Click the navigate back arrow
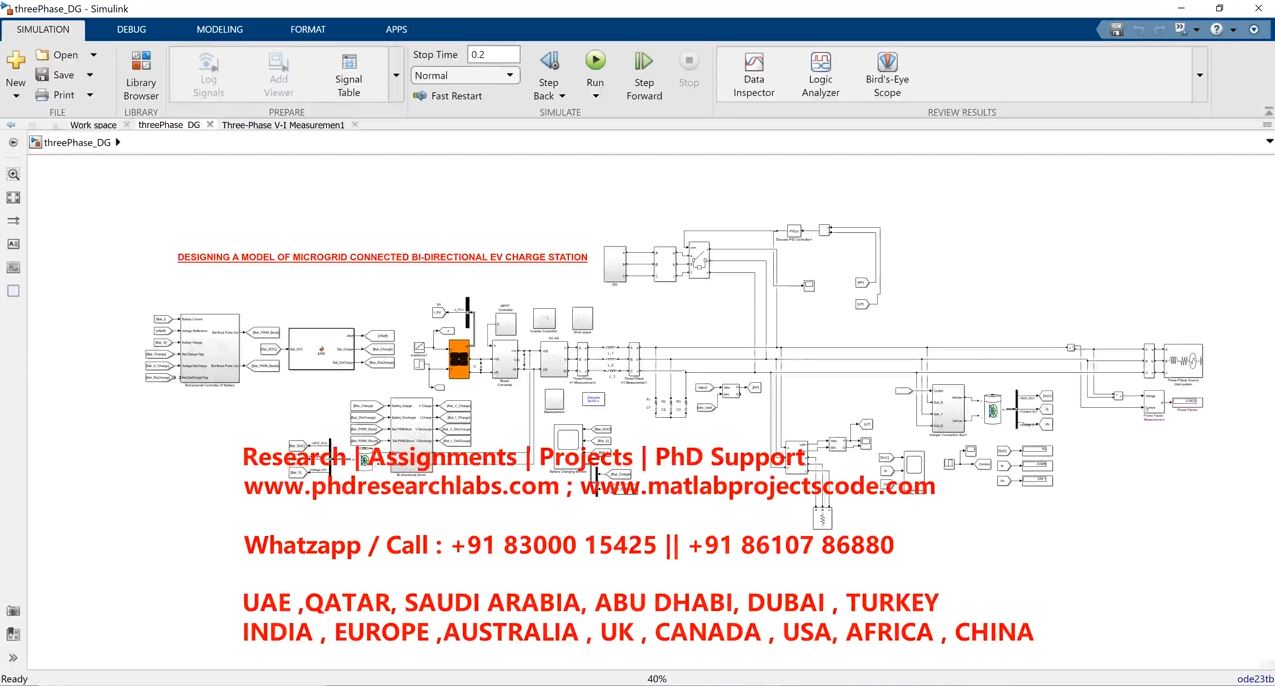The image size is (1275, 686). (11, 125)
